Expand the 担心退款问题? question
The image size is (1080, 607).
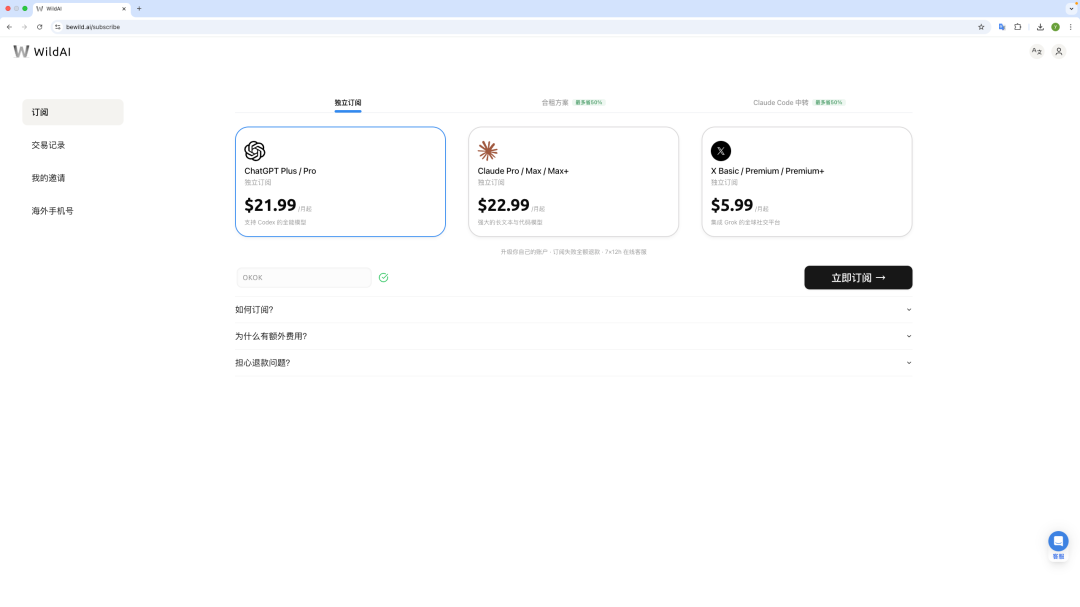pyautogui.click(x=573, y=363)
